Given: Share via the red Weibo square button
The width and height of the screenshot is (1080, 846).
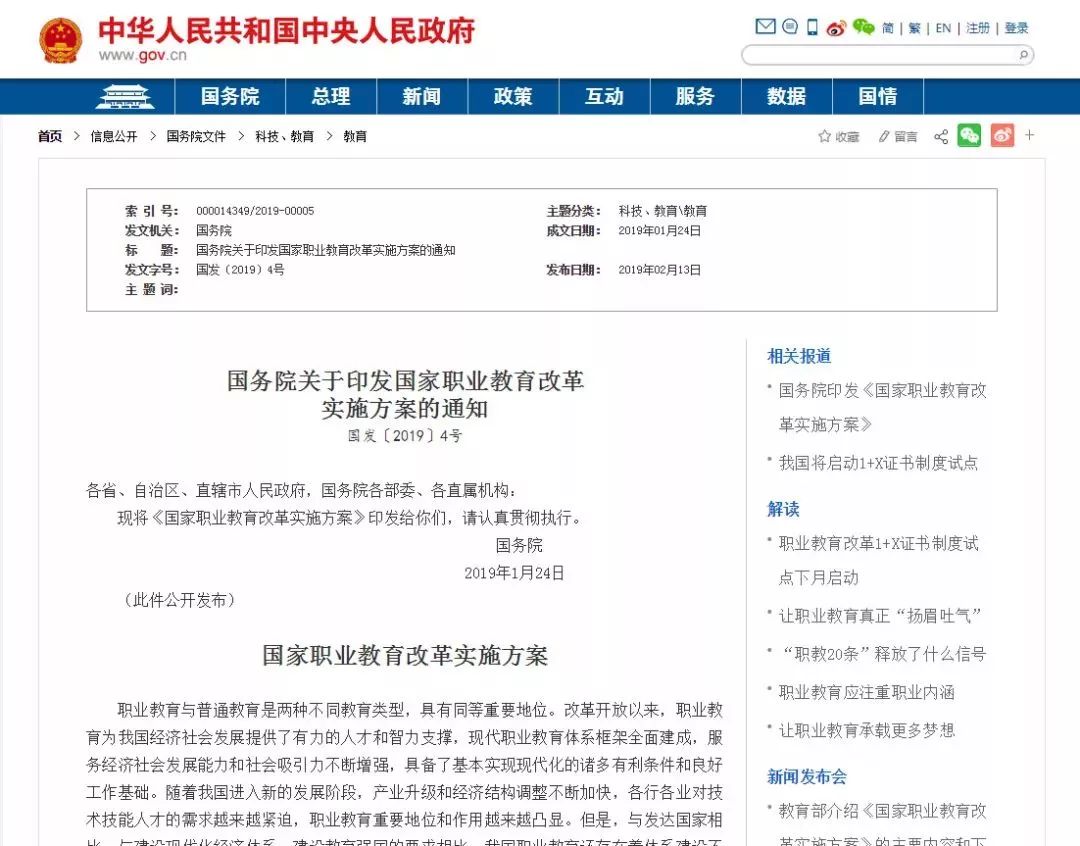Looking at the screenshot, I should (1002, 136).
